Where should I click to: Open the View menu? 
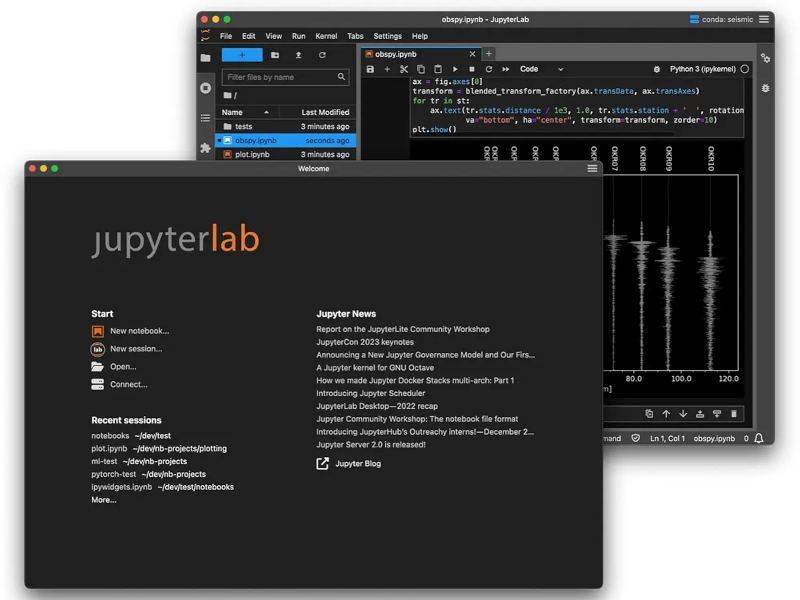pos(273,36)
